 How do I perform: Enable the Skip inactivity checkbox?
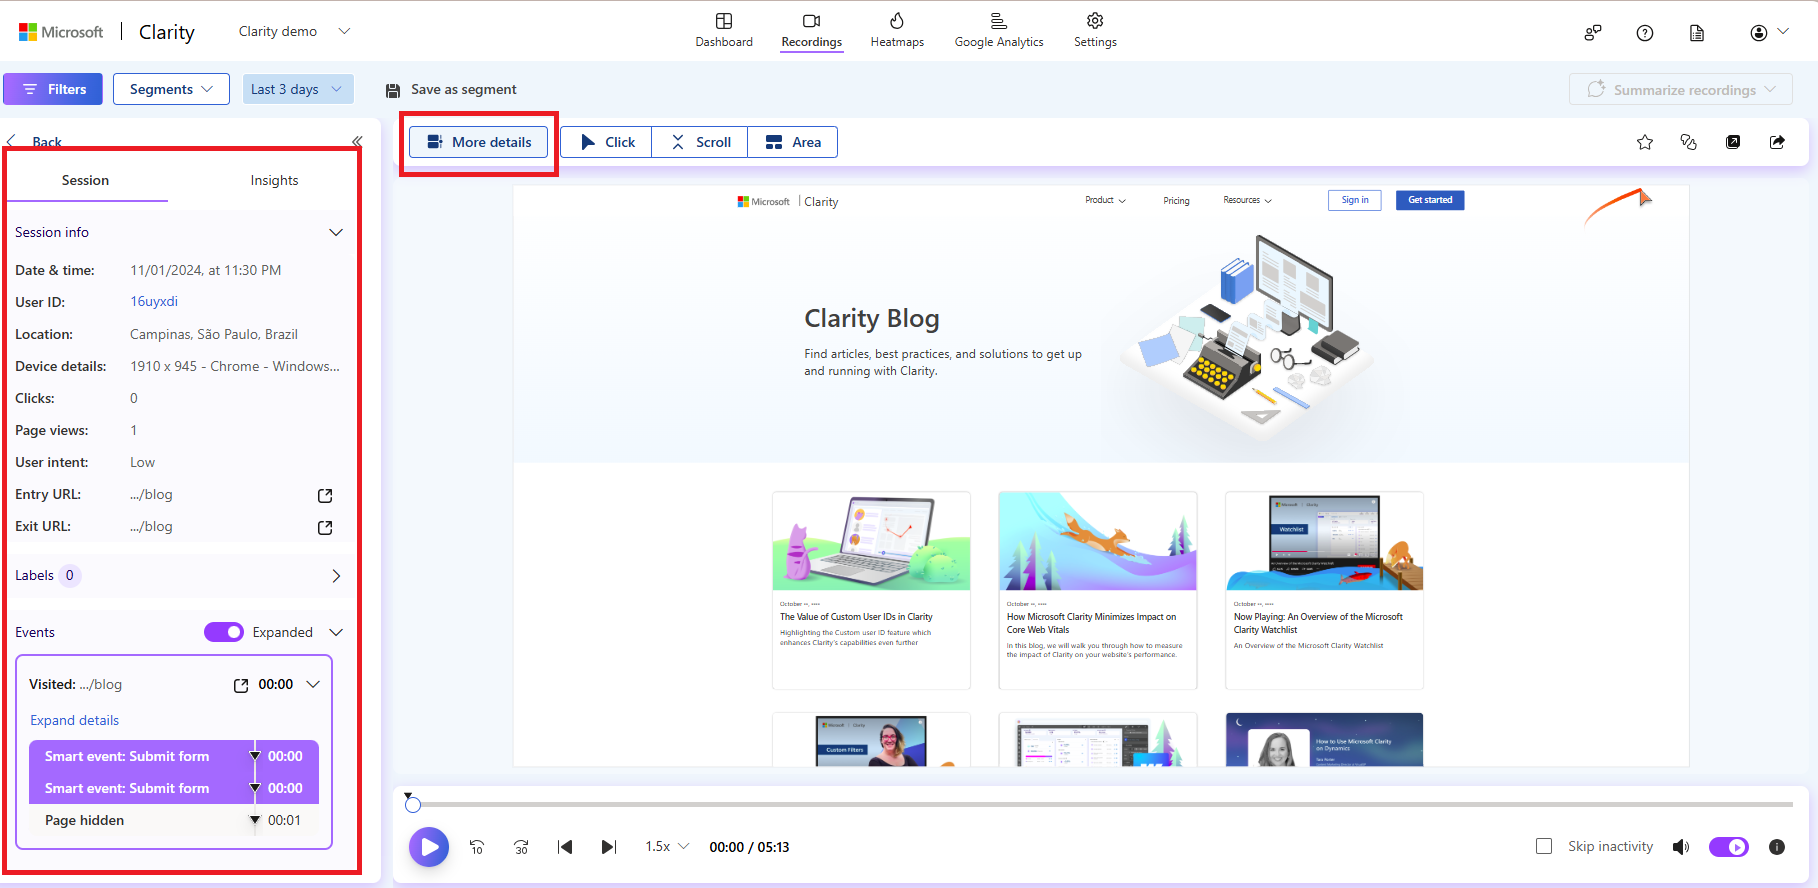tap(1544, 846)
